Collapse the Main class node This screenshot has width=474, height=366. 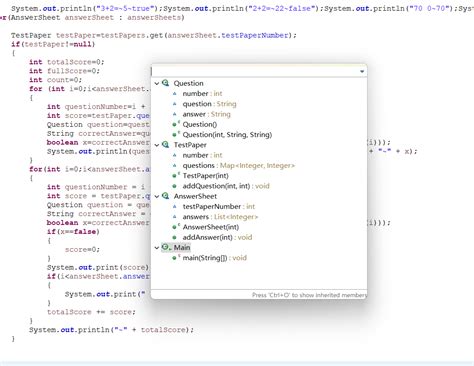click(157, 248)
